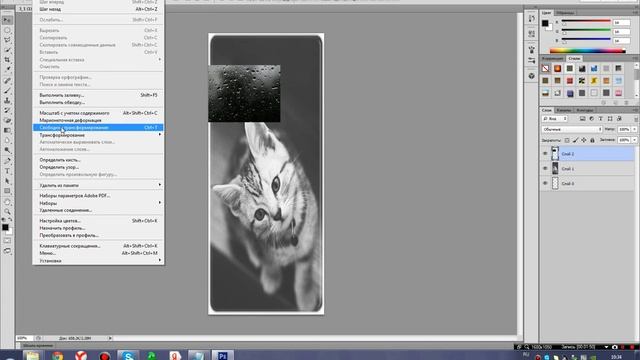The width and height of the screenshot is (640, 360).
Task: Toggle lock transparent pixels
Action: click(x=567, y=140)
